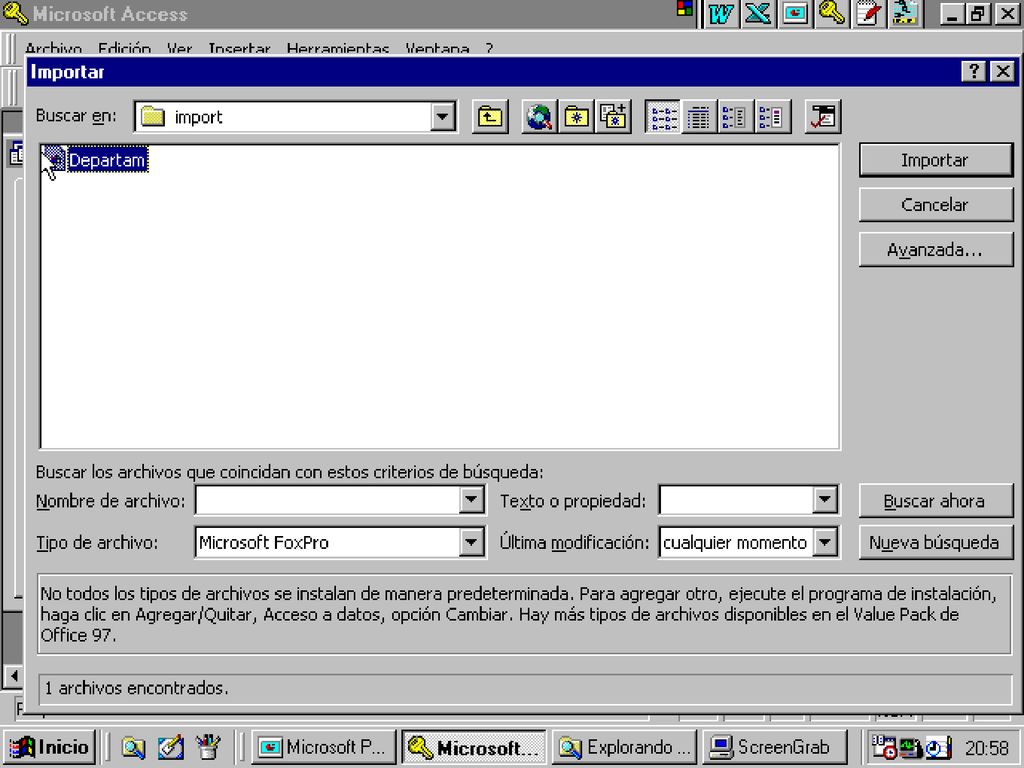Click the Add to Favorites icon
The height and width of the screenshot is (768, 1024).
click(613, 117)
